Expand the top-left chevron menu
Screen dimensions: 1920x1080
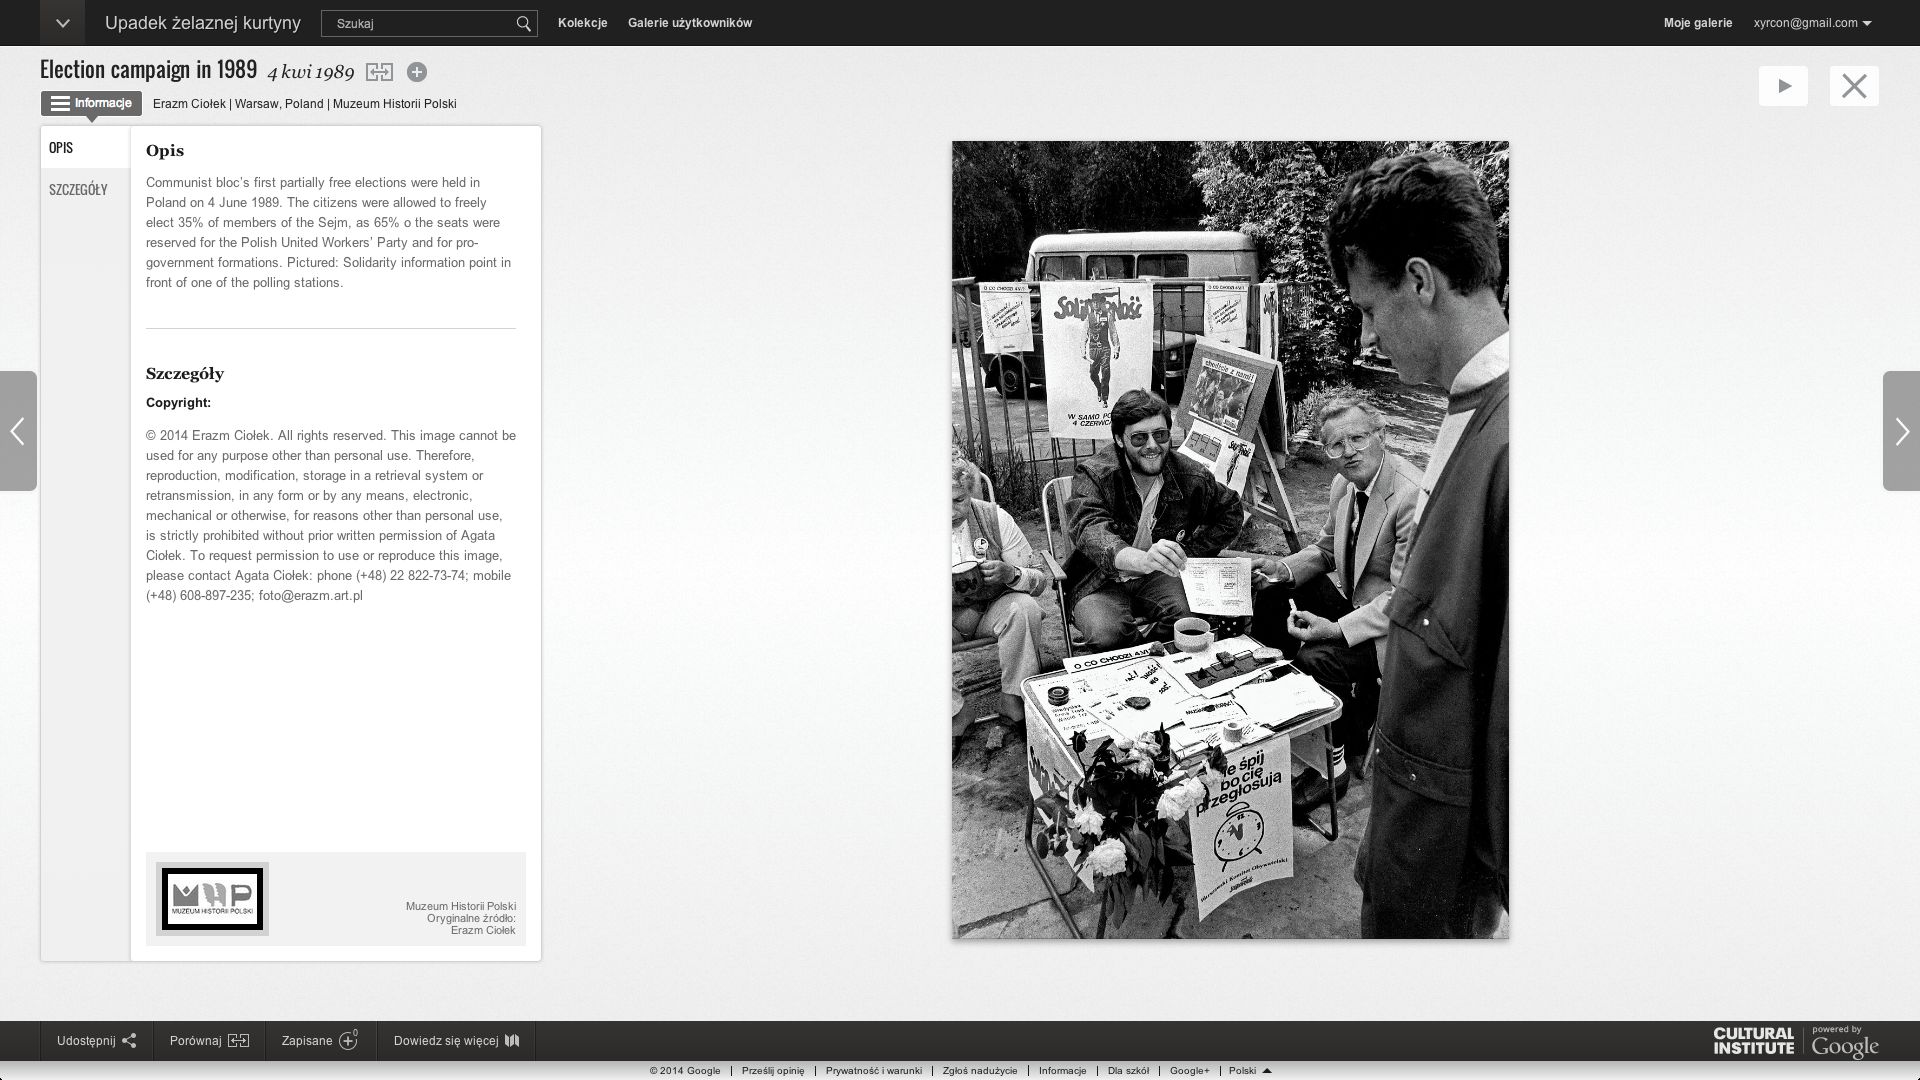tap(62, 23)
